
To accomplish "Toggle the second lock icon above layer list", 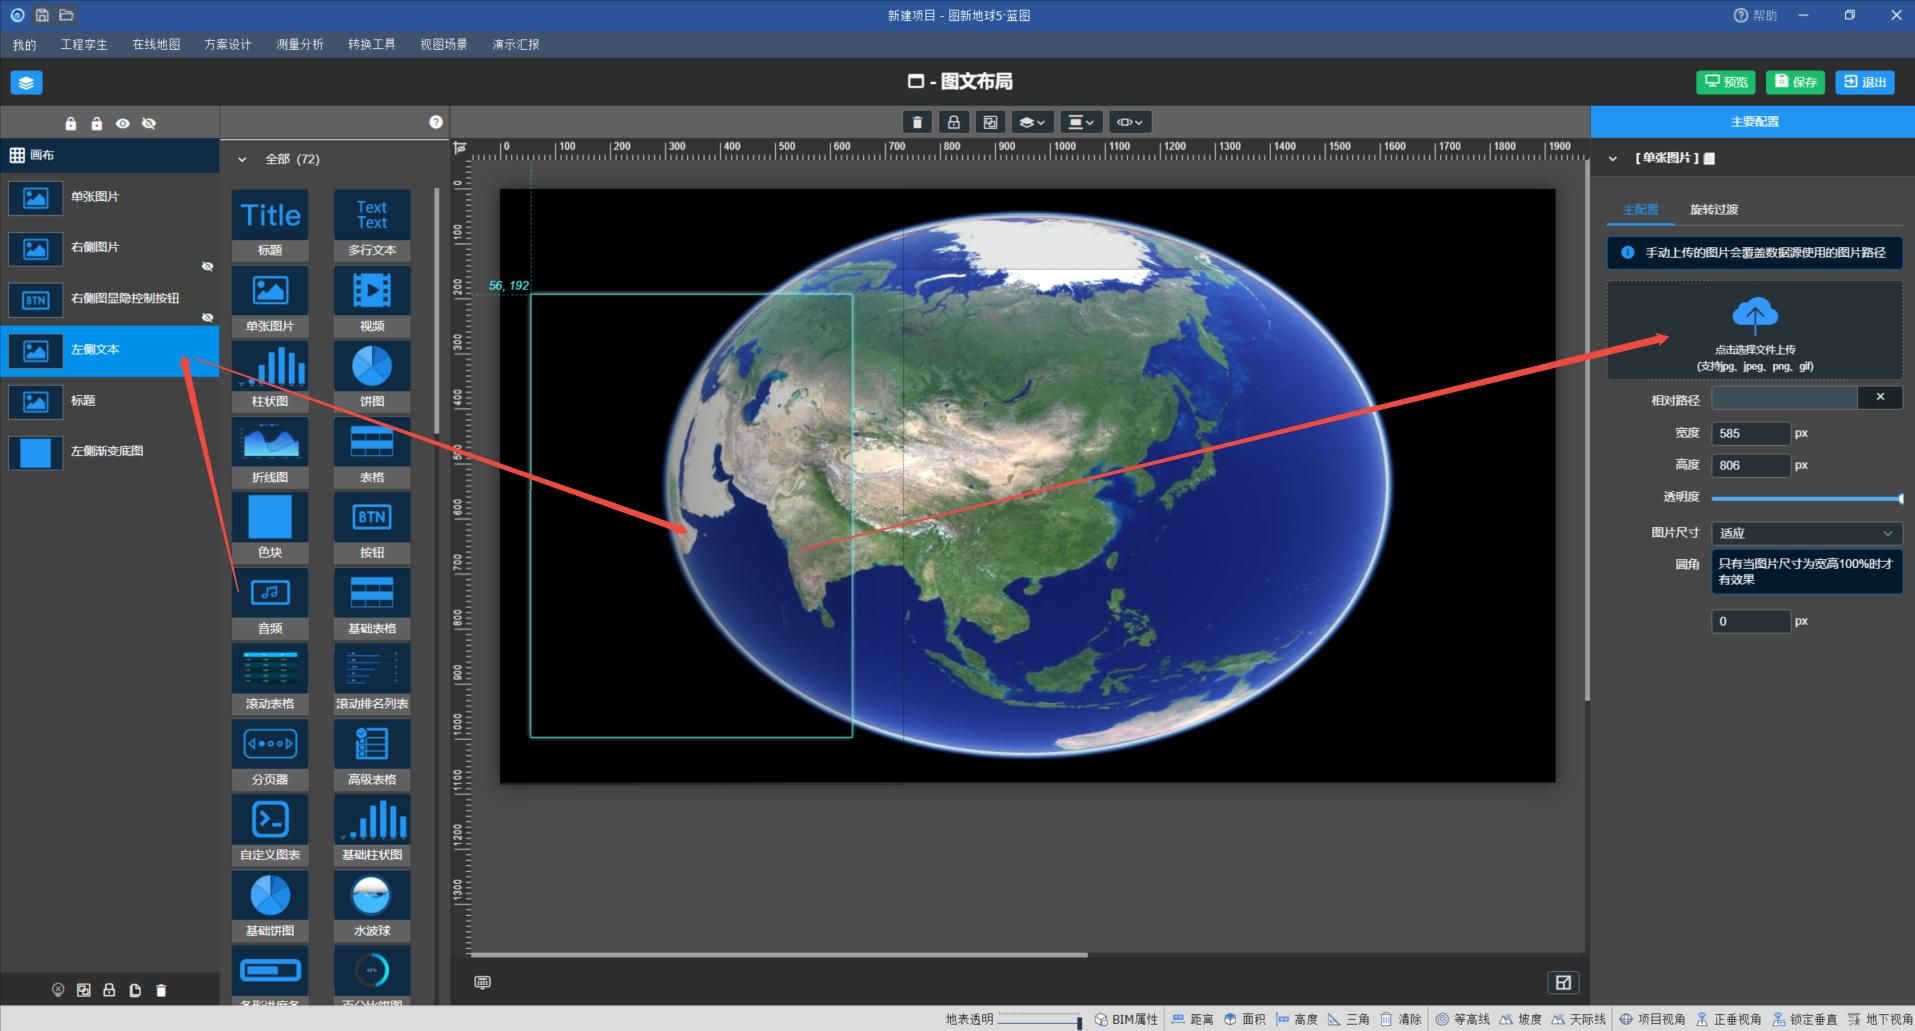I will (x=97, y=124).
